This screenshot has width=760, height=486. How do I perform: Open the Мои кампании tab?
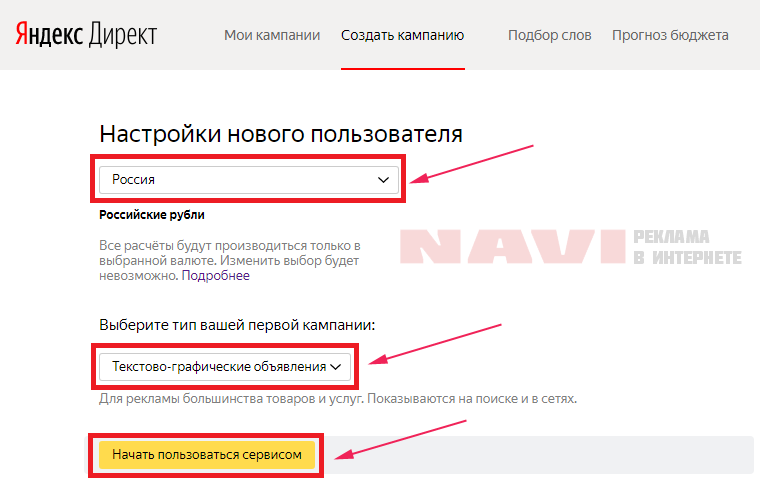(x=272, y=35)
